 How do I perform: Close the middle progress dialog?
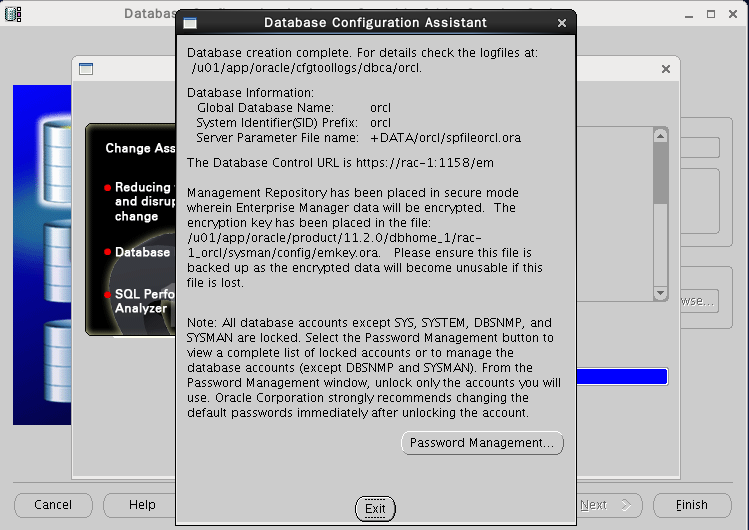[x=665, y=69]
